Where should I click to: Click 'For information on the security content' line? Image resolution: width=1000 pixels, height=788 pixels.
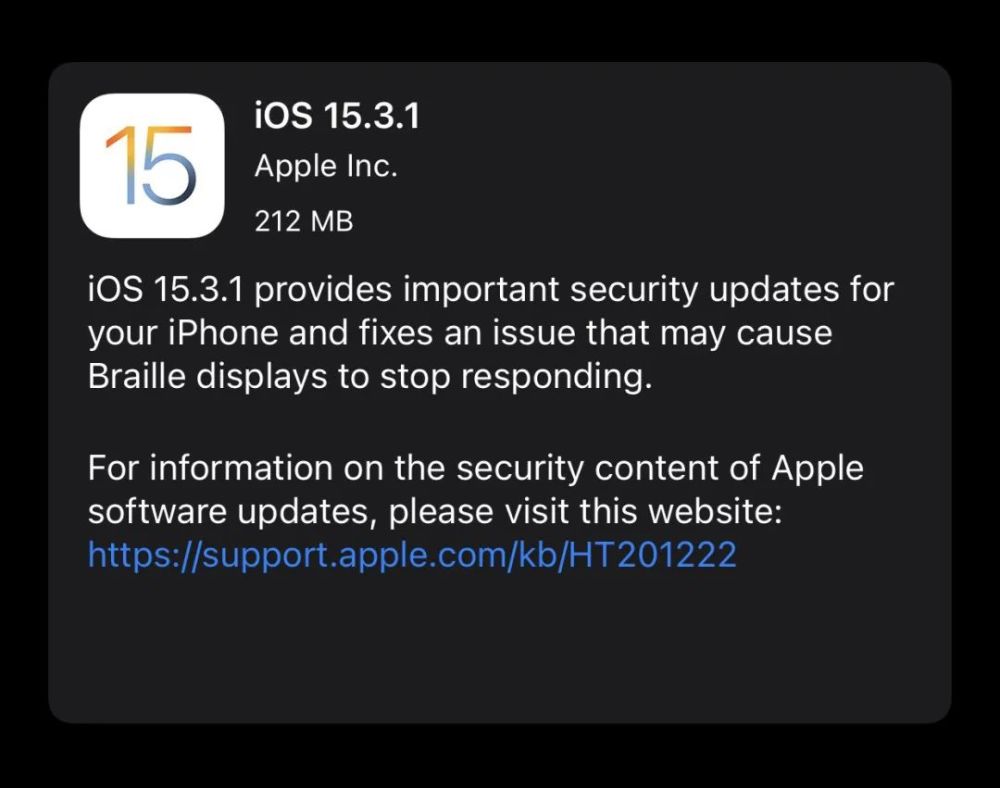423,467
